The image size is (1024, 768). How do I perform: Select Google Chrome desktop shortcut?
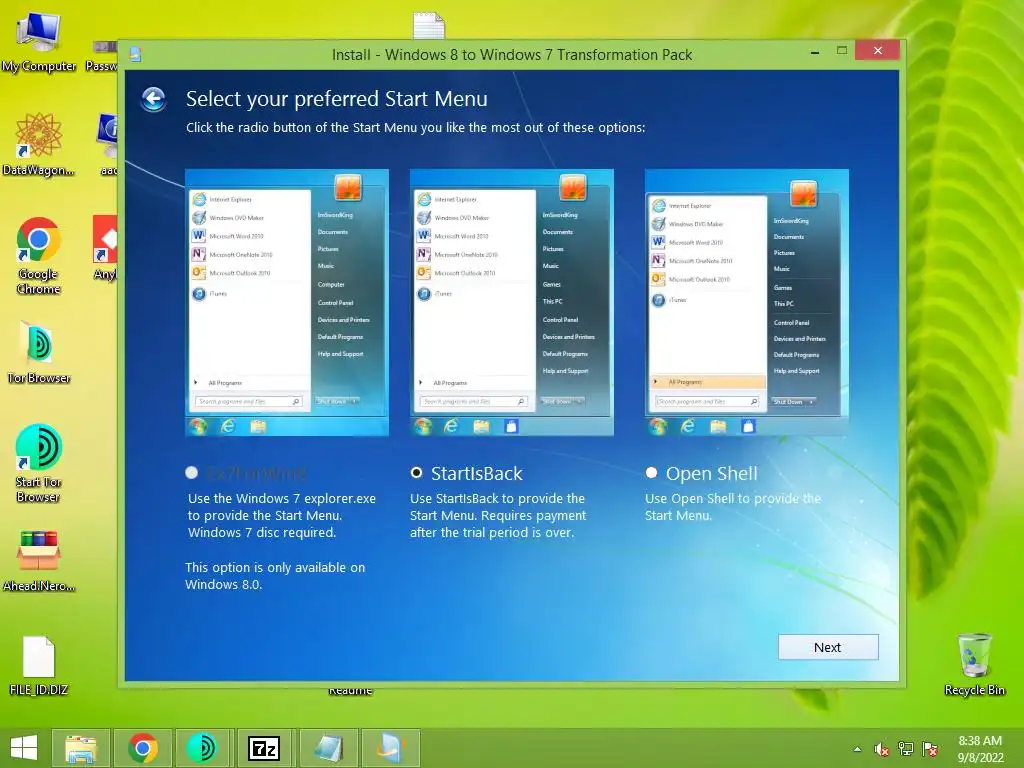(x=39, y=255)
